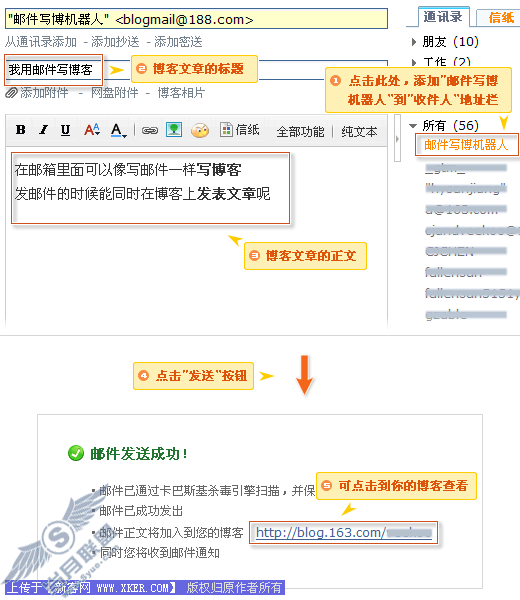Screen dimensions: 520x600
Task: Select 邮件写博机器人 contact in address list
Action: pyautogui.click(x=466, y=144)
